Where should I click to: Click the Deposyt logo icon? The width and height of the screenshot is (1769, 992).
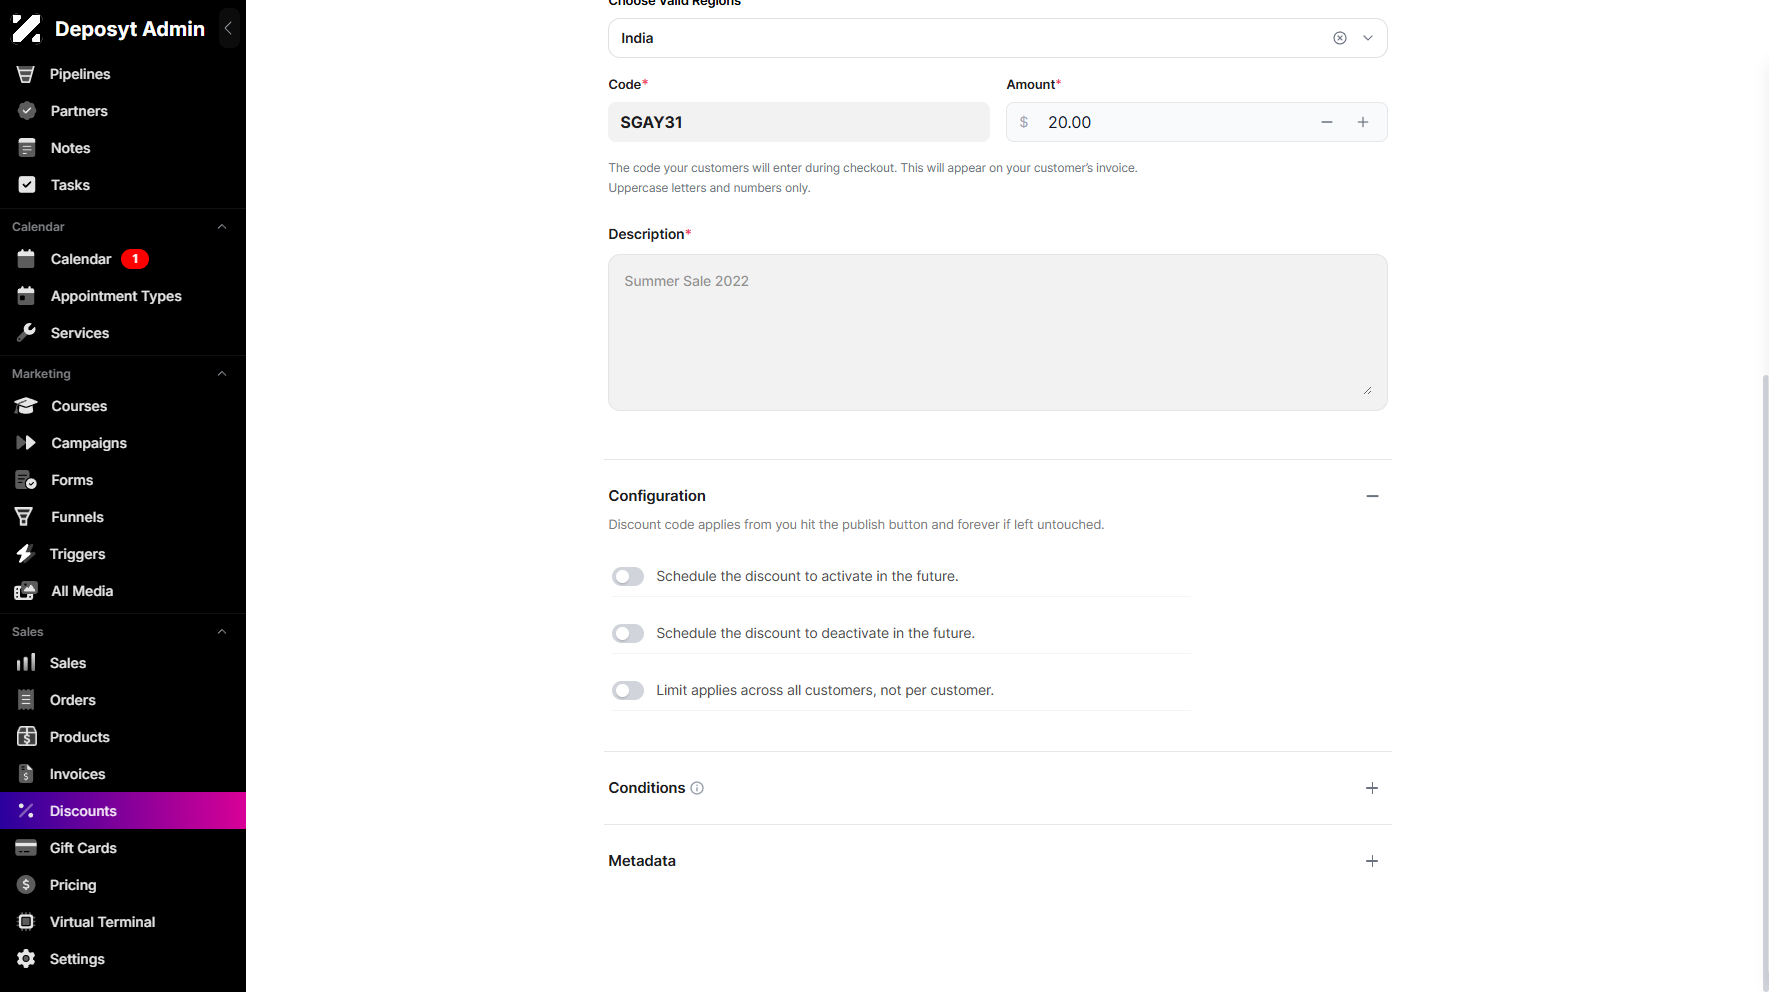27,29
